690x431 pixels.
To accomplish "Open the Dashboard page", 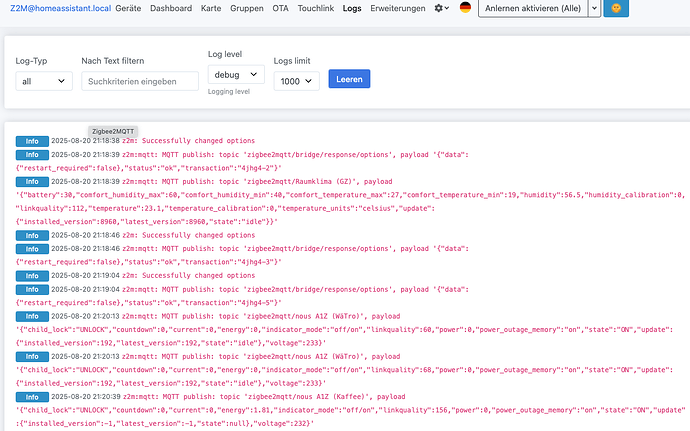I will point(171,8).
